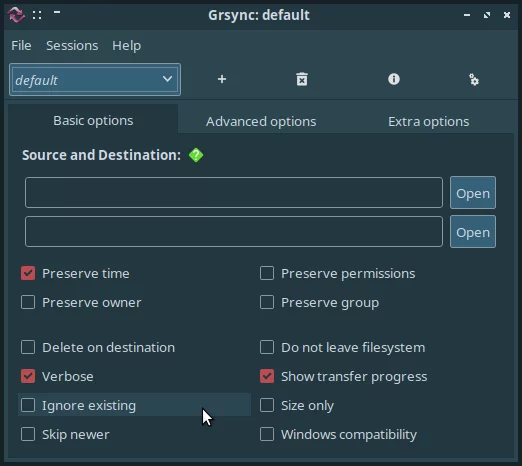Click the gears execute icon in the toolbar

point(474,80)
